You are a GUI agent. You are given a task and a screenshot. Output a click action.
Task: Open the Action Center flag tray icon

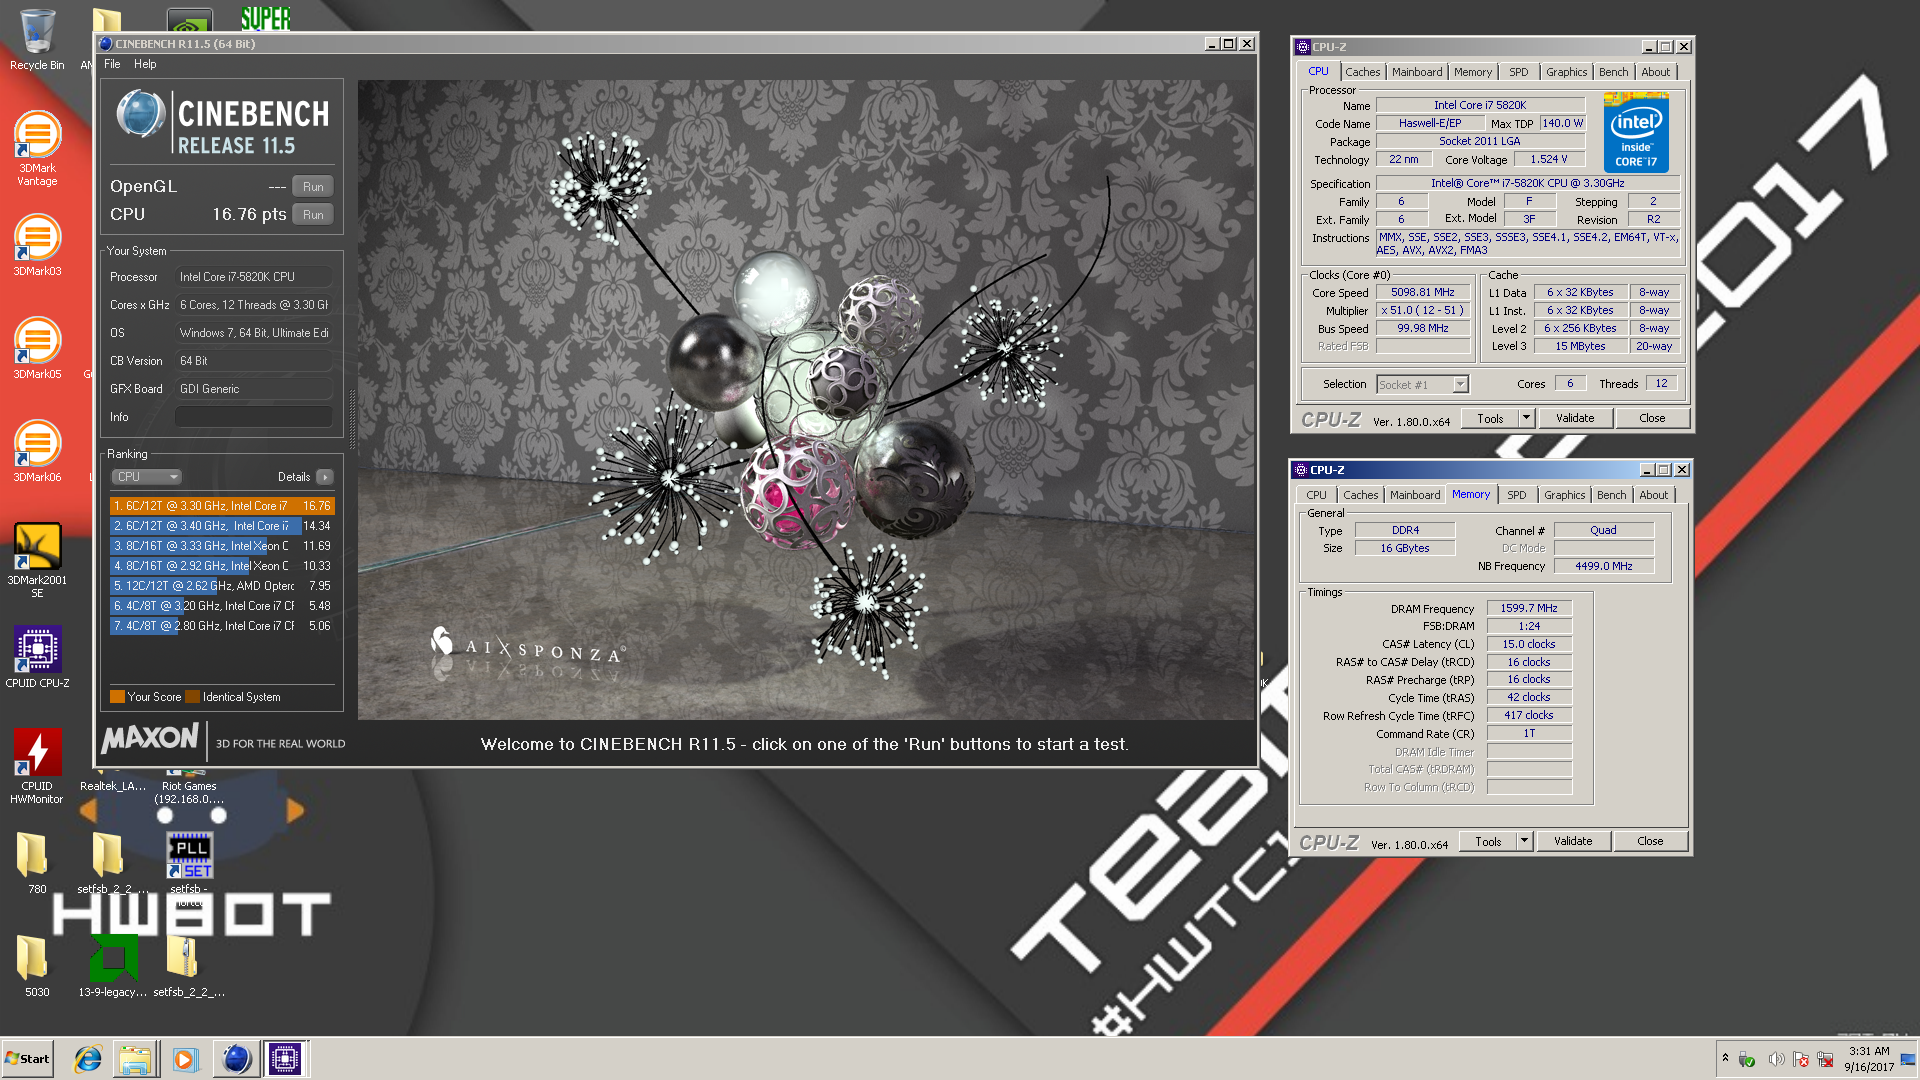(1801, 1060)
